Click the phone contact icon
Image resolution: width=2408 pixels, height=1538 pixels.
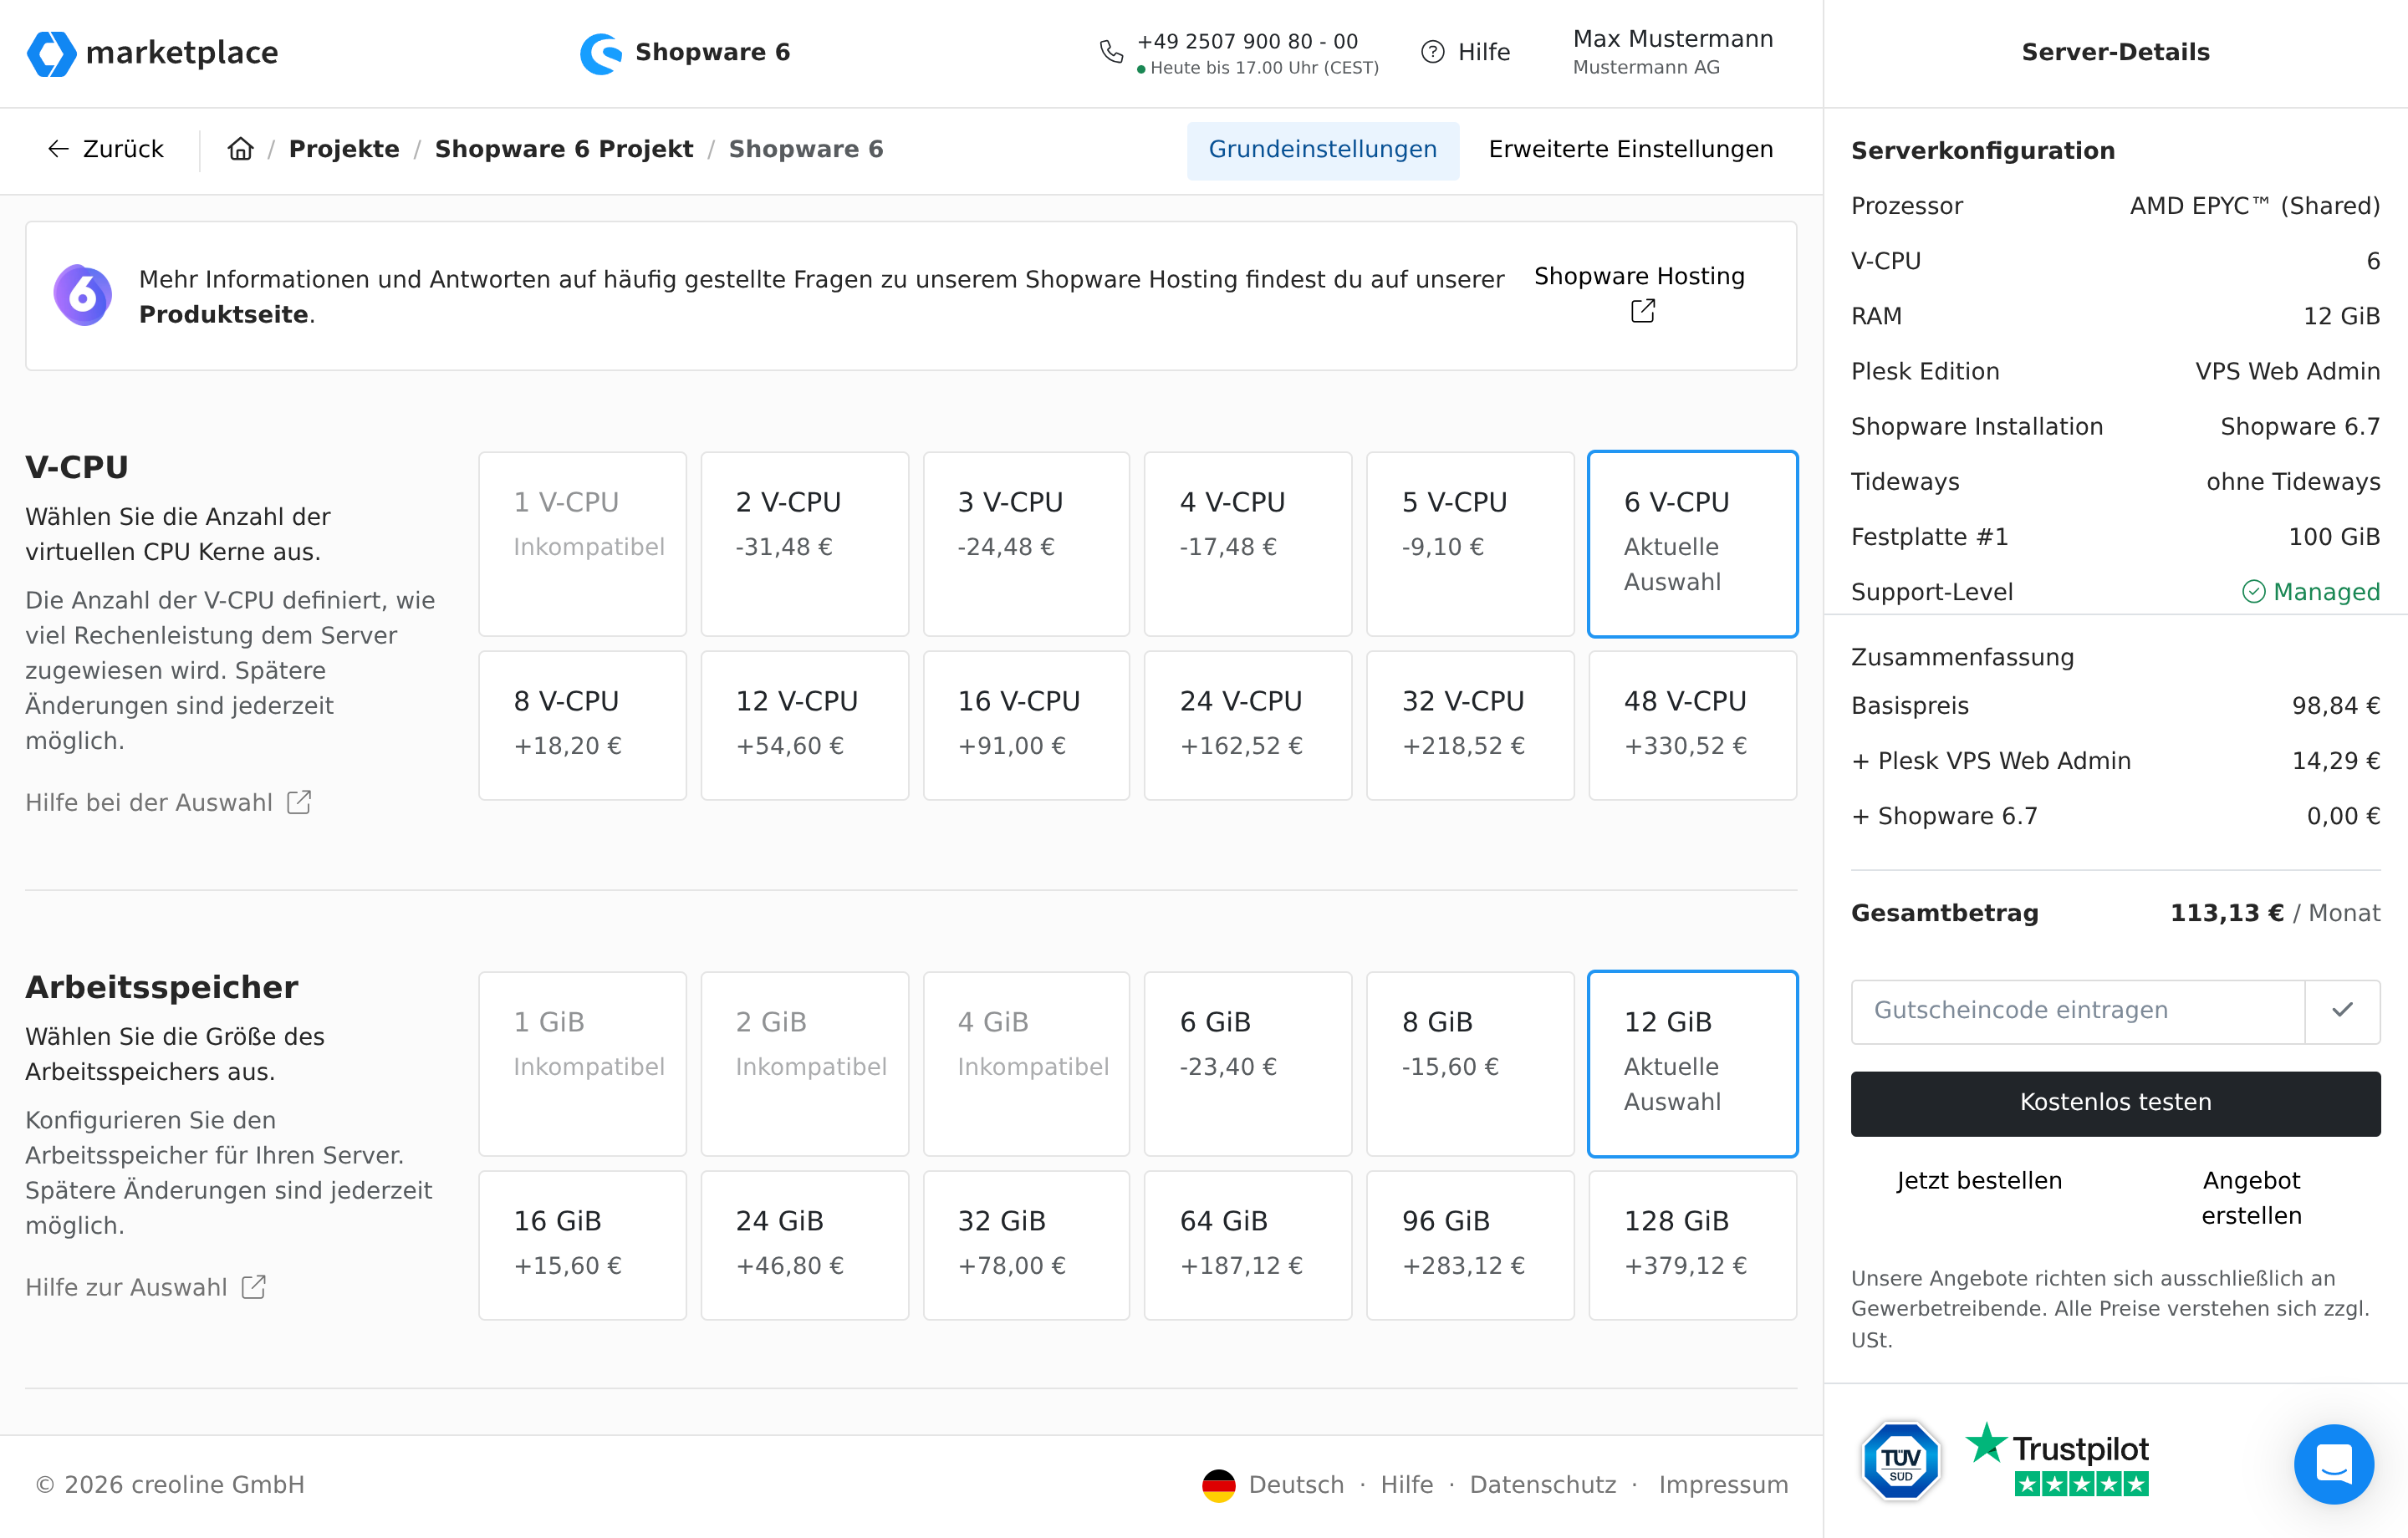pyautogui.click(x=1111, y=52)
